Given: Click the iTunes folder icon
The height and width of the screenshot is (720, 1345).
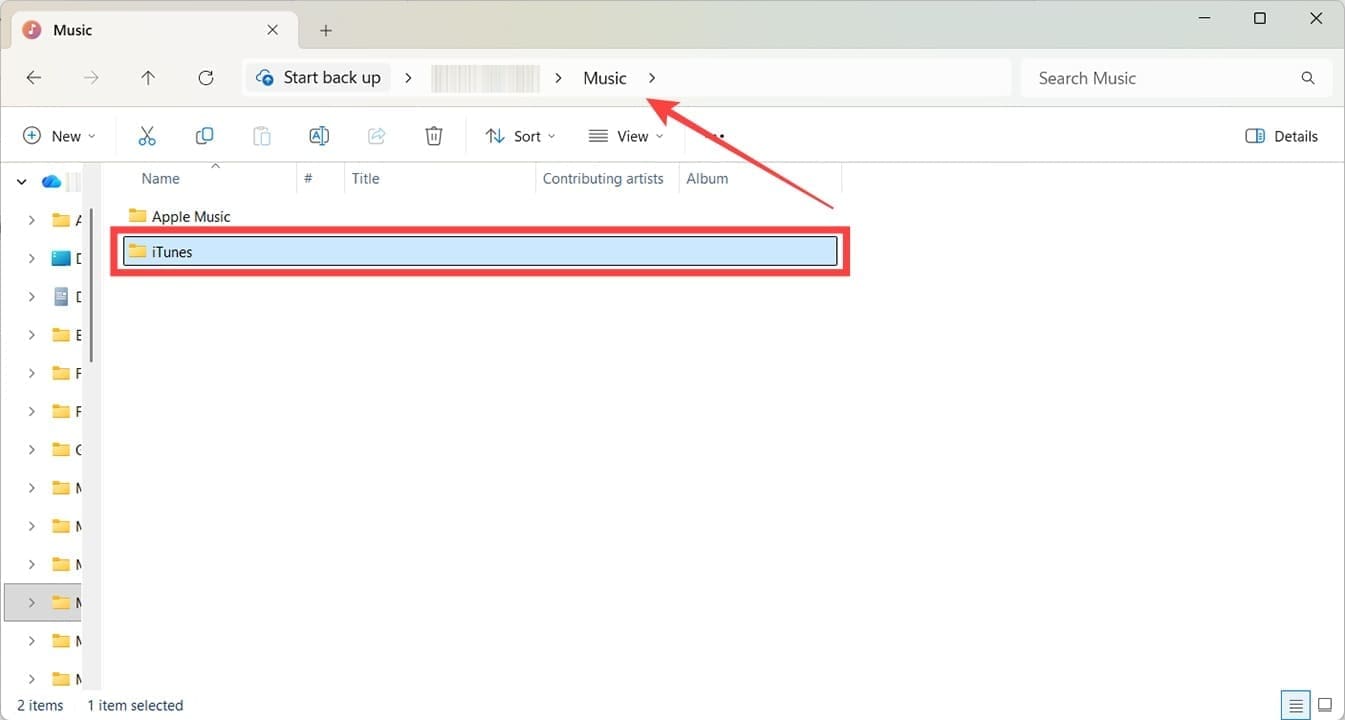Looking at the screenshot, I should [137, 251].
